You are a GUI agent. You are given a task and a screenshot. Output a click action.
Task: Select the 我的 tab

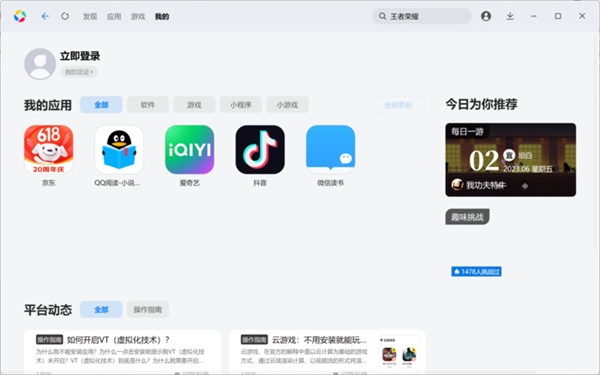coord(162,16)
